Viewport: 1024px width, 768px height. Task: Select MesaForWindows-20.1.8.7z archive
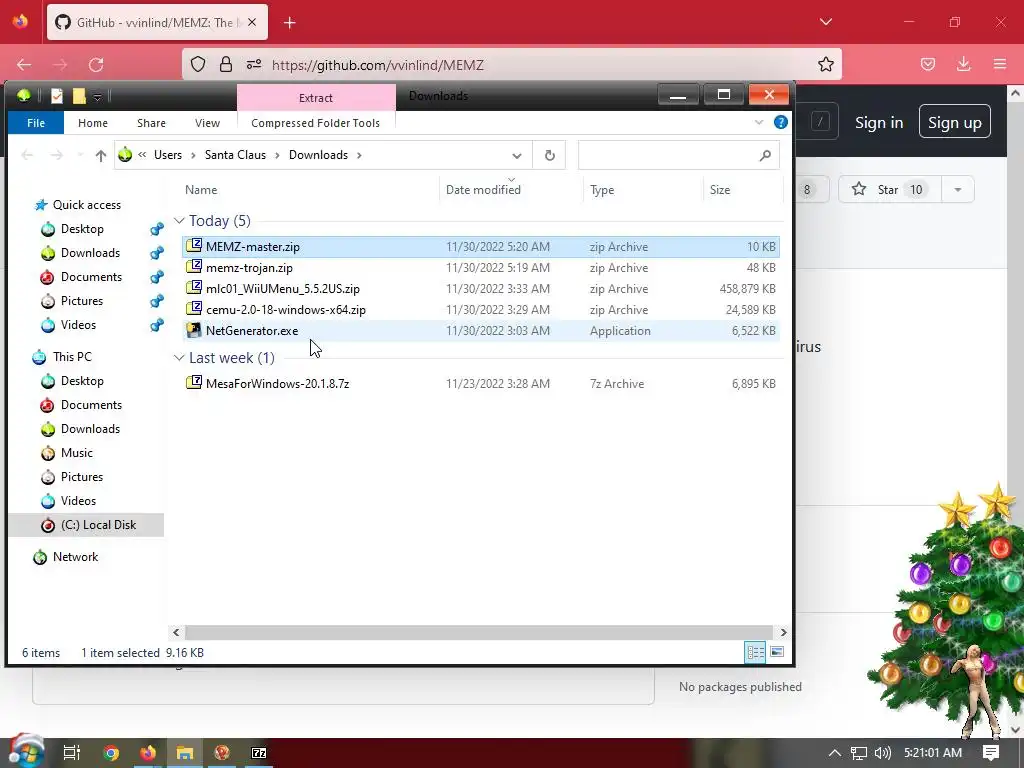point(481,383)
